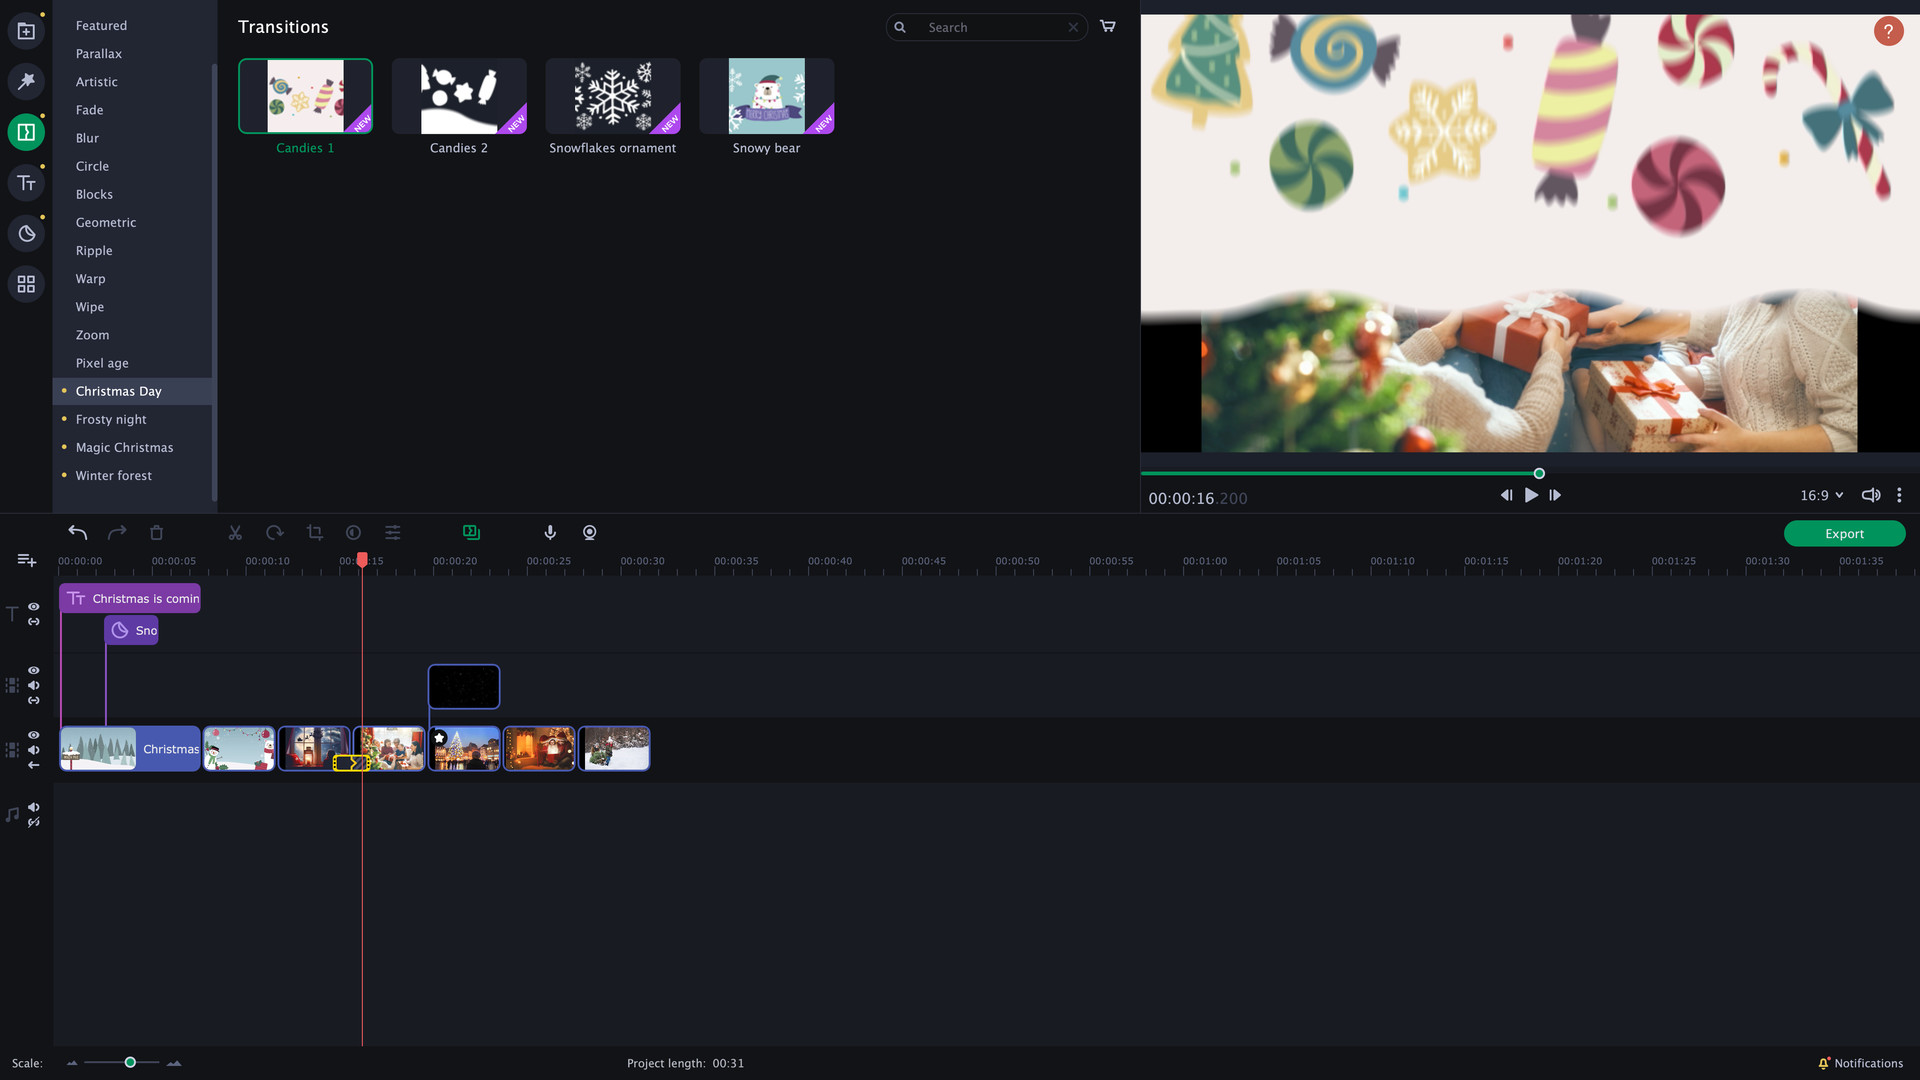Open the Titles panel

(26, 182)
